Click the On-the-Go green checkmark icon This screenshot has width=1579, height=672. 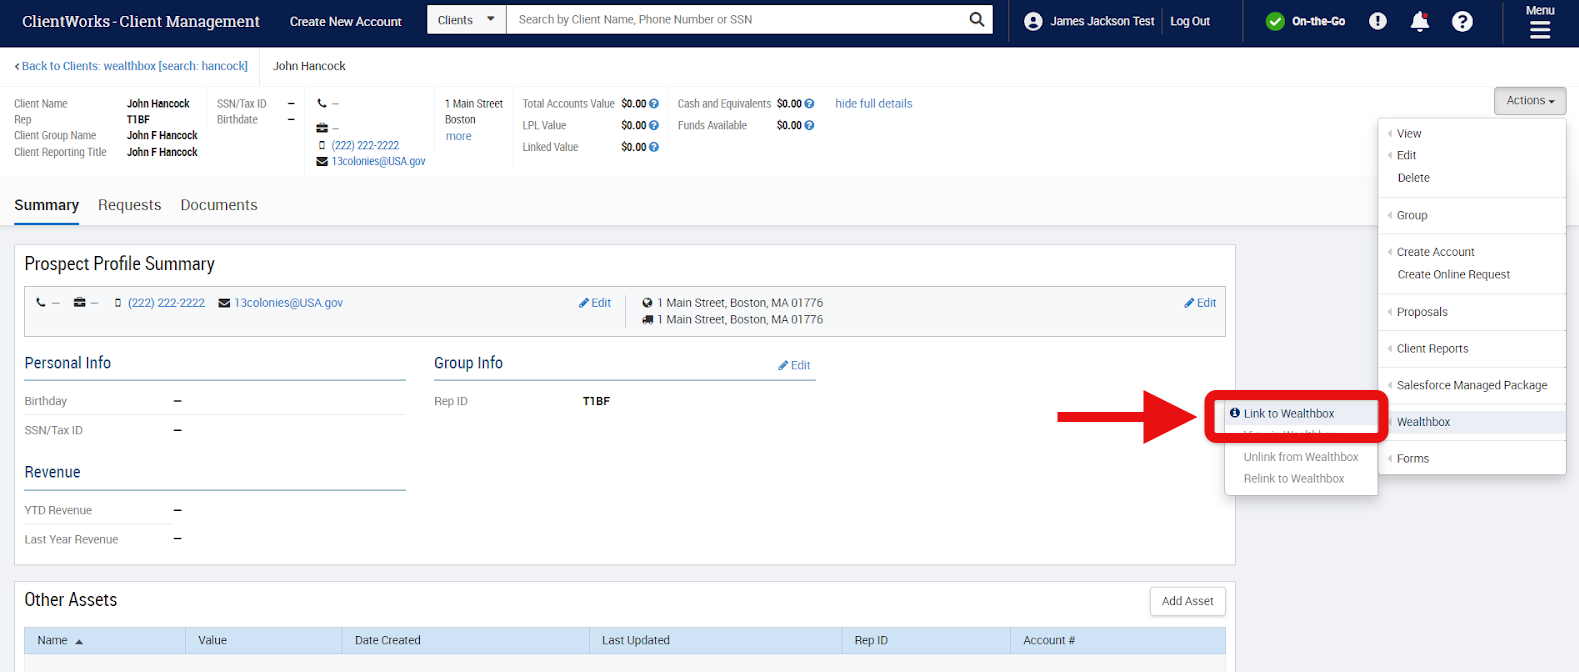(x=1275, y=21)
